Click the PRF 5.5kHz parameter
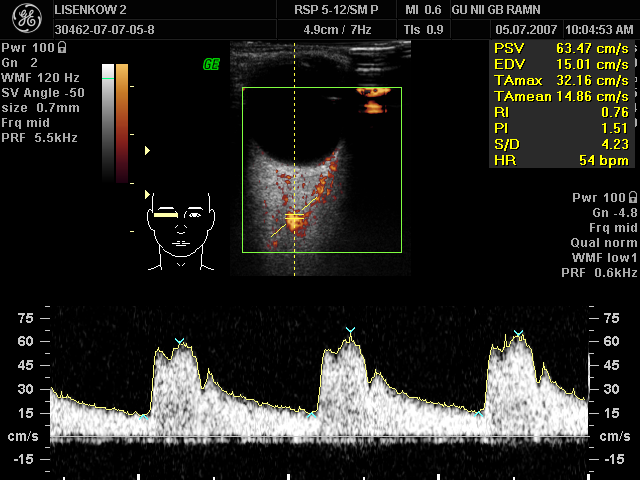This screenshot has height=480, width=640. 39,138
